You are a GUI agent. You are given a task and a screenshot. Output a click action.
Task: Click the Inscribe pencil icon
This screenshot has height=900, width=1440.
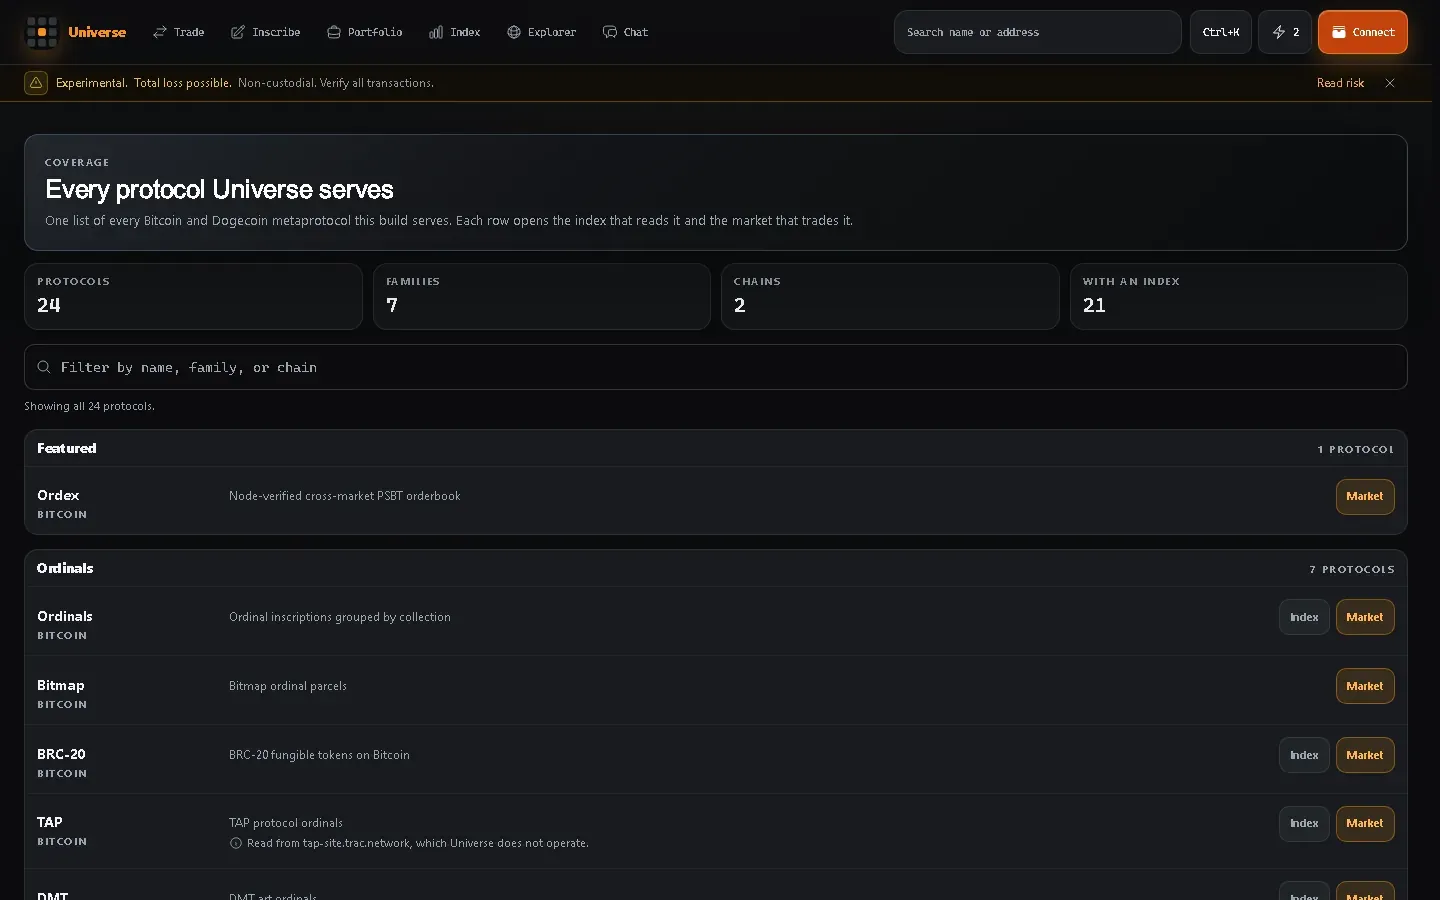(238, 32)
